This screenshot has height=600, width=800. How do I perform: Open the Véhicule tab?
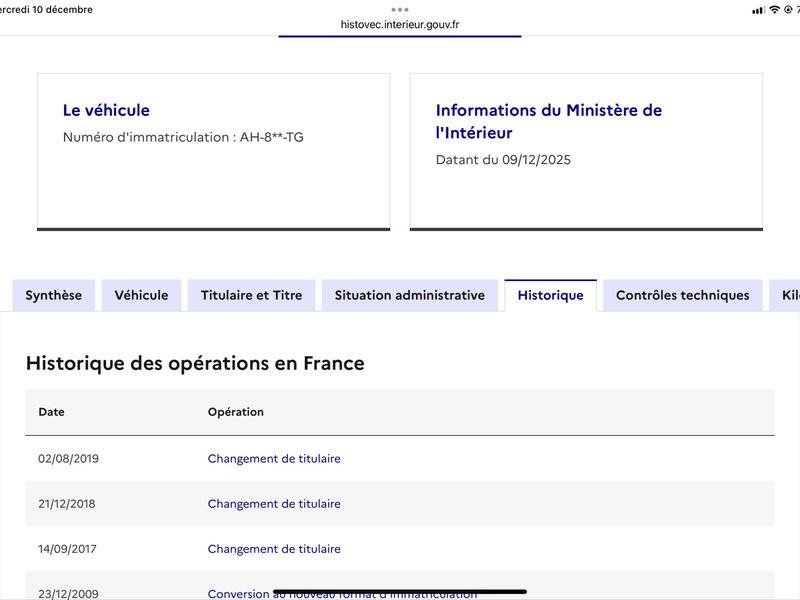[x=141, y=295]
